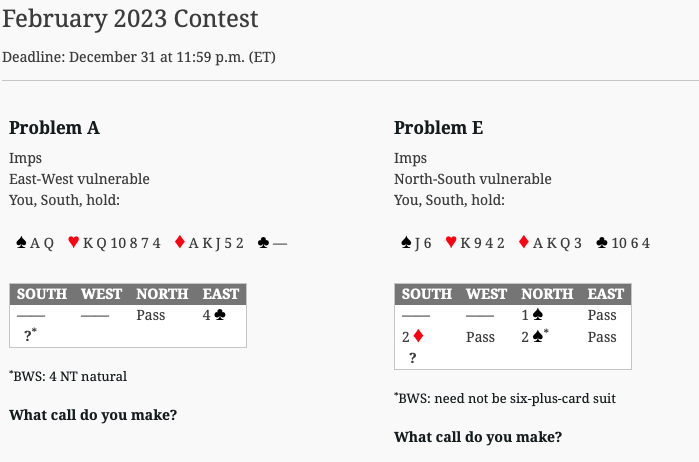
Task: Click the club symbol in Problem A hand
Action: tap(263, 243)
